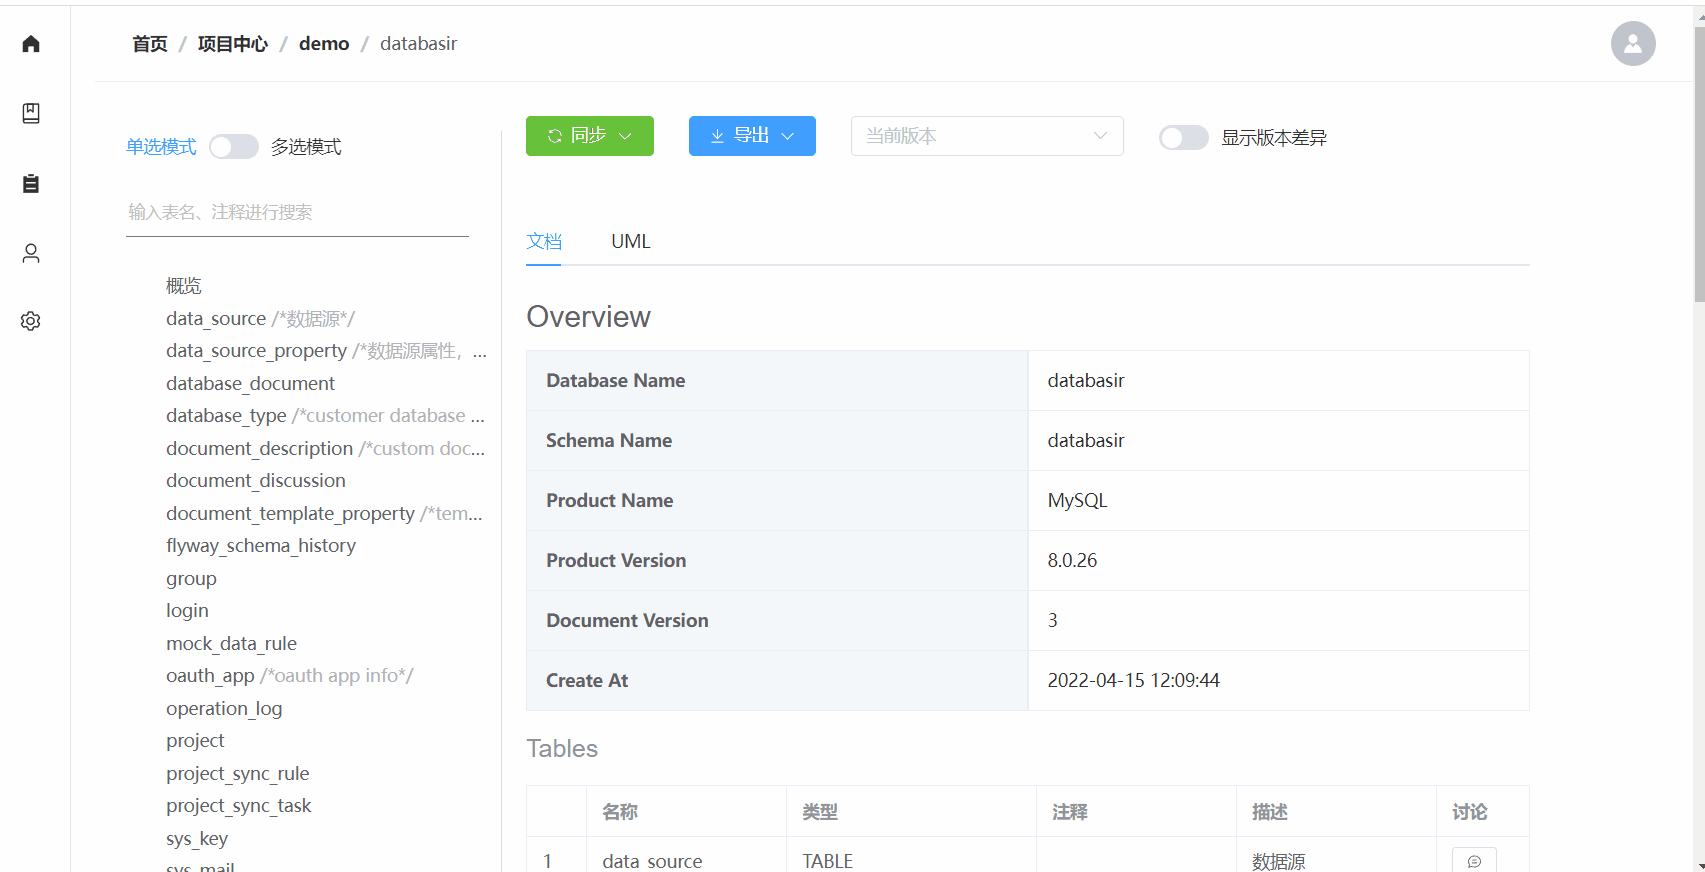Toggle single/multi select mode switch

click(233, 147)
